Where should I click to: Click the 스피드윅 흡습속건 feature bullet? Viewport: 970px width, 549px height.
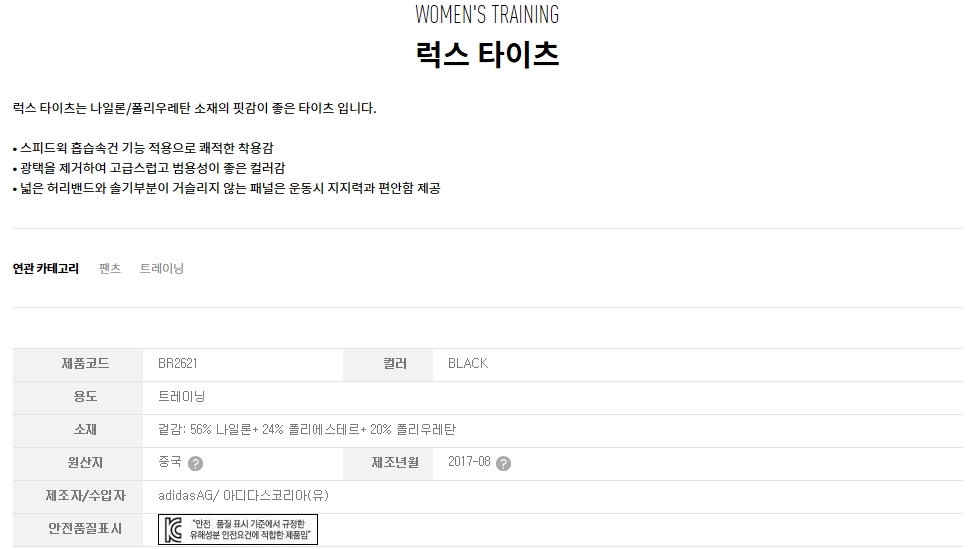(143, 148)
